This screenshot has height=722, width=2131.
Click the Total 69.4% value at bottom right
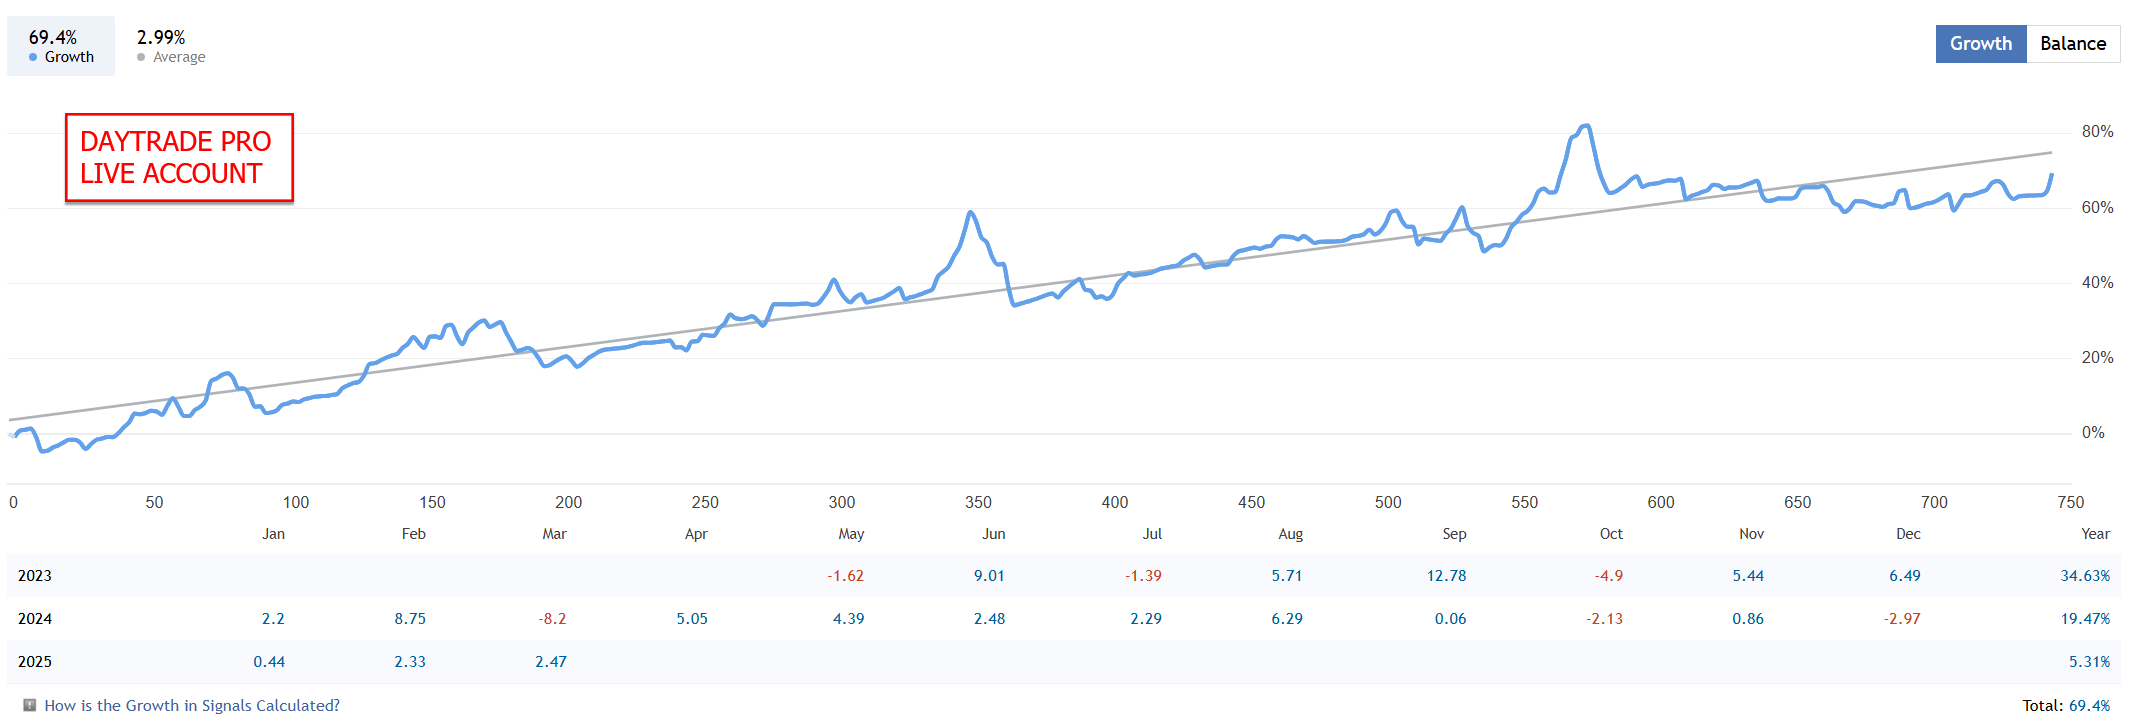pos(2089,705)
